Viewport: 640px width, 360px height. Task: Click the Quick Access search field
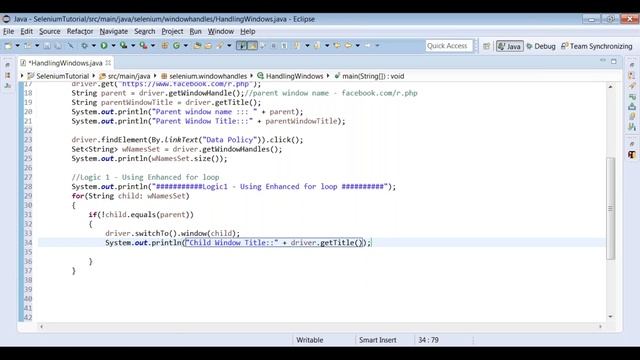pyautogui.click(x=448, y=46)
